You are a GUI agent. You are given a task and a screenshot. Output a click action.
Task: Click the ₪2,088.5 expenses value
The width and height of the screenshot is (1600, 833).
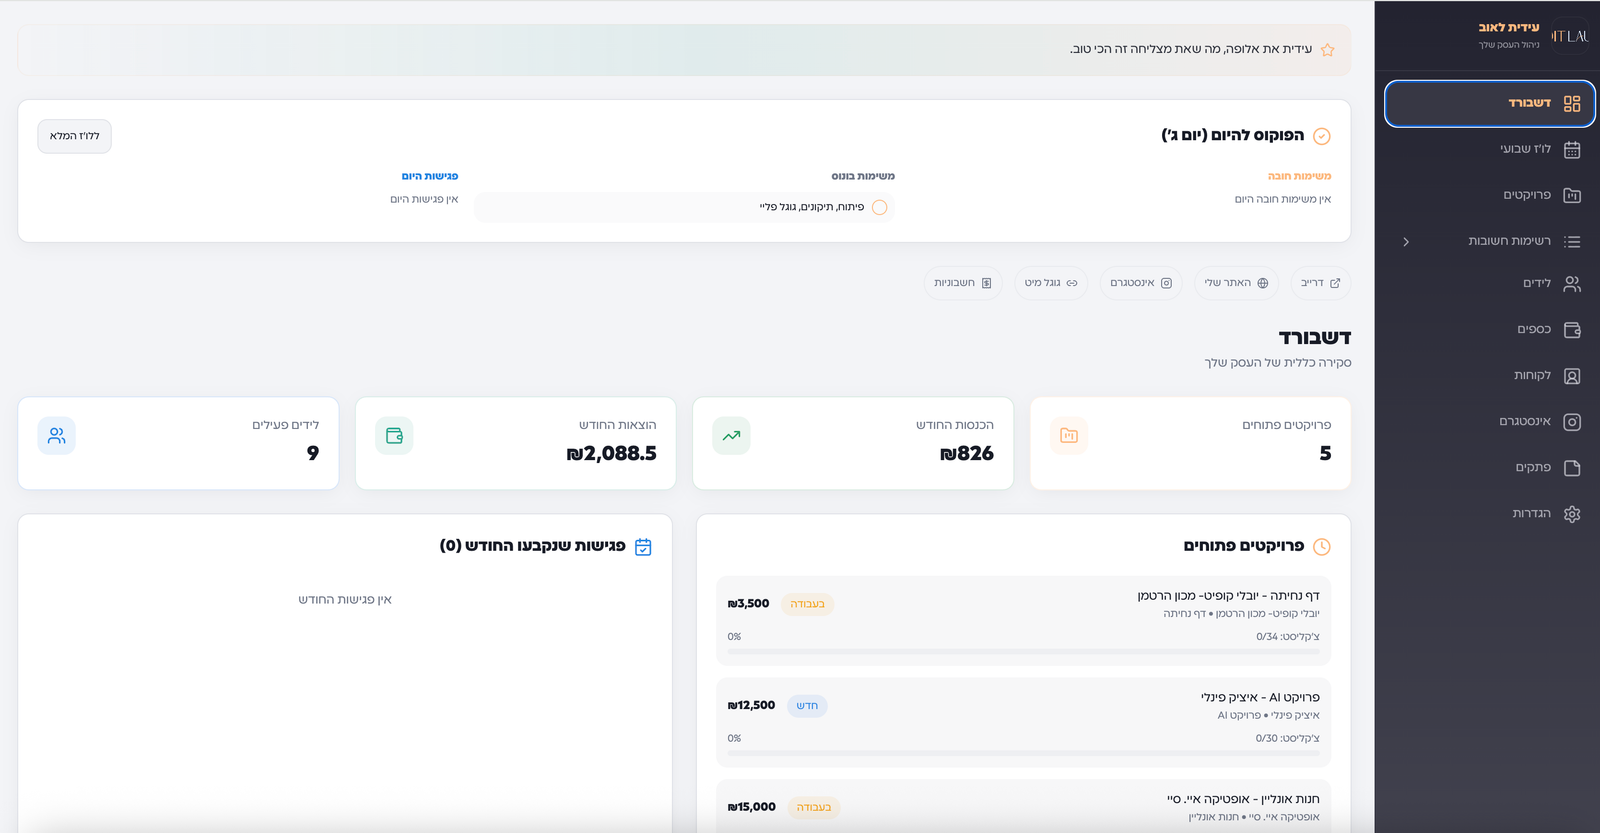click(x=611, y=454)
